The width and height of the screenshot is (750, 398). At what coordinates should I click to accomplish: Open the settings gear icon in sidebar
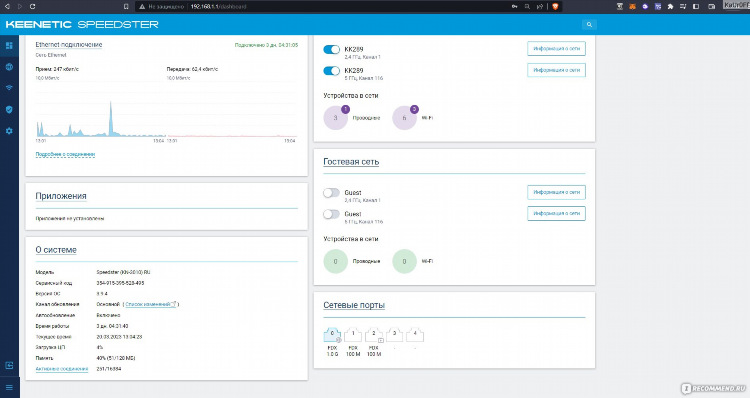(9, 131)
